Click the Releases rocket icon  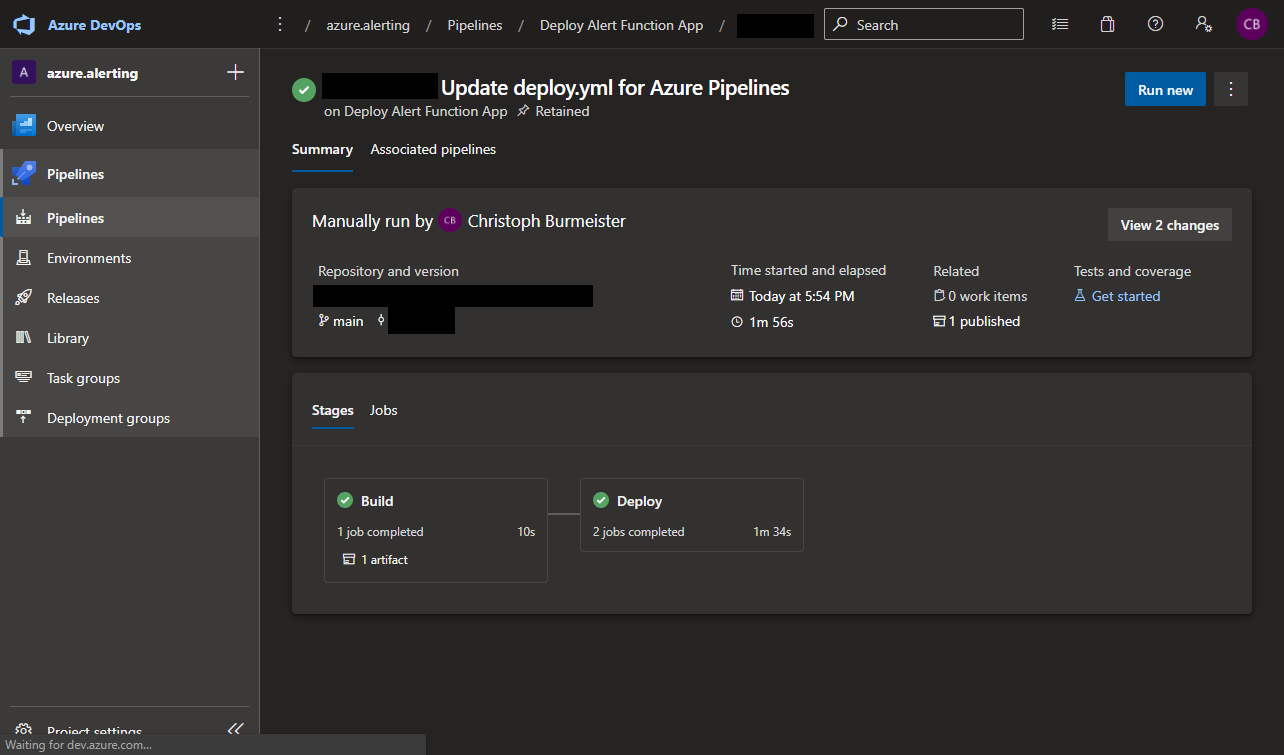point(24,298)
